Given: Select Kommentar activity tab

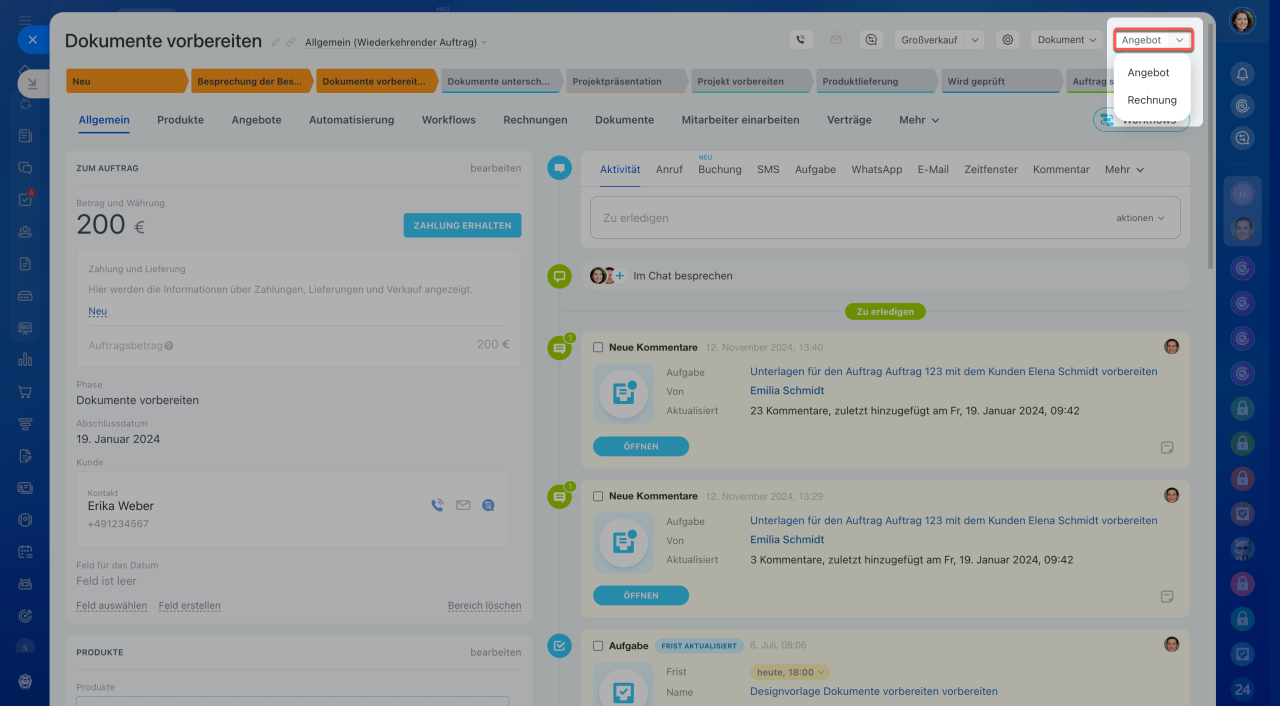Looking at the screenshot, I should tap(1061, 170).
